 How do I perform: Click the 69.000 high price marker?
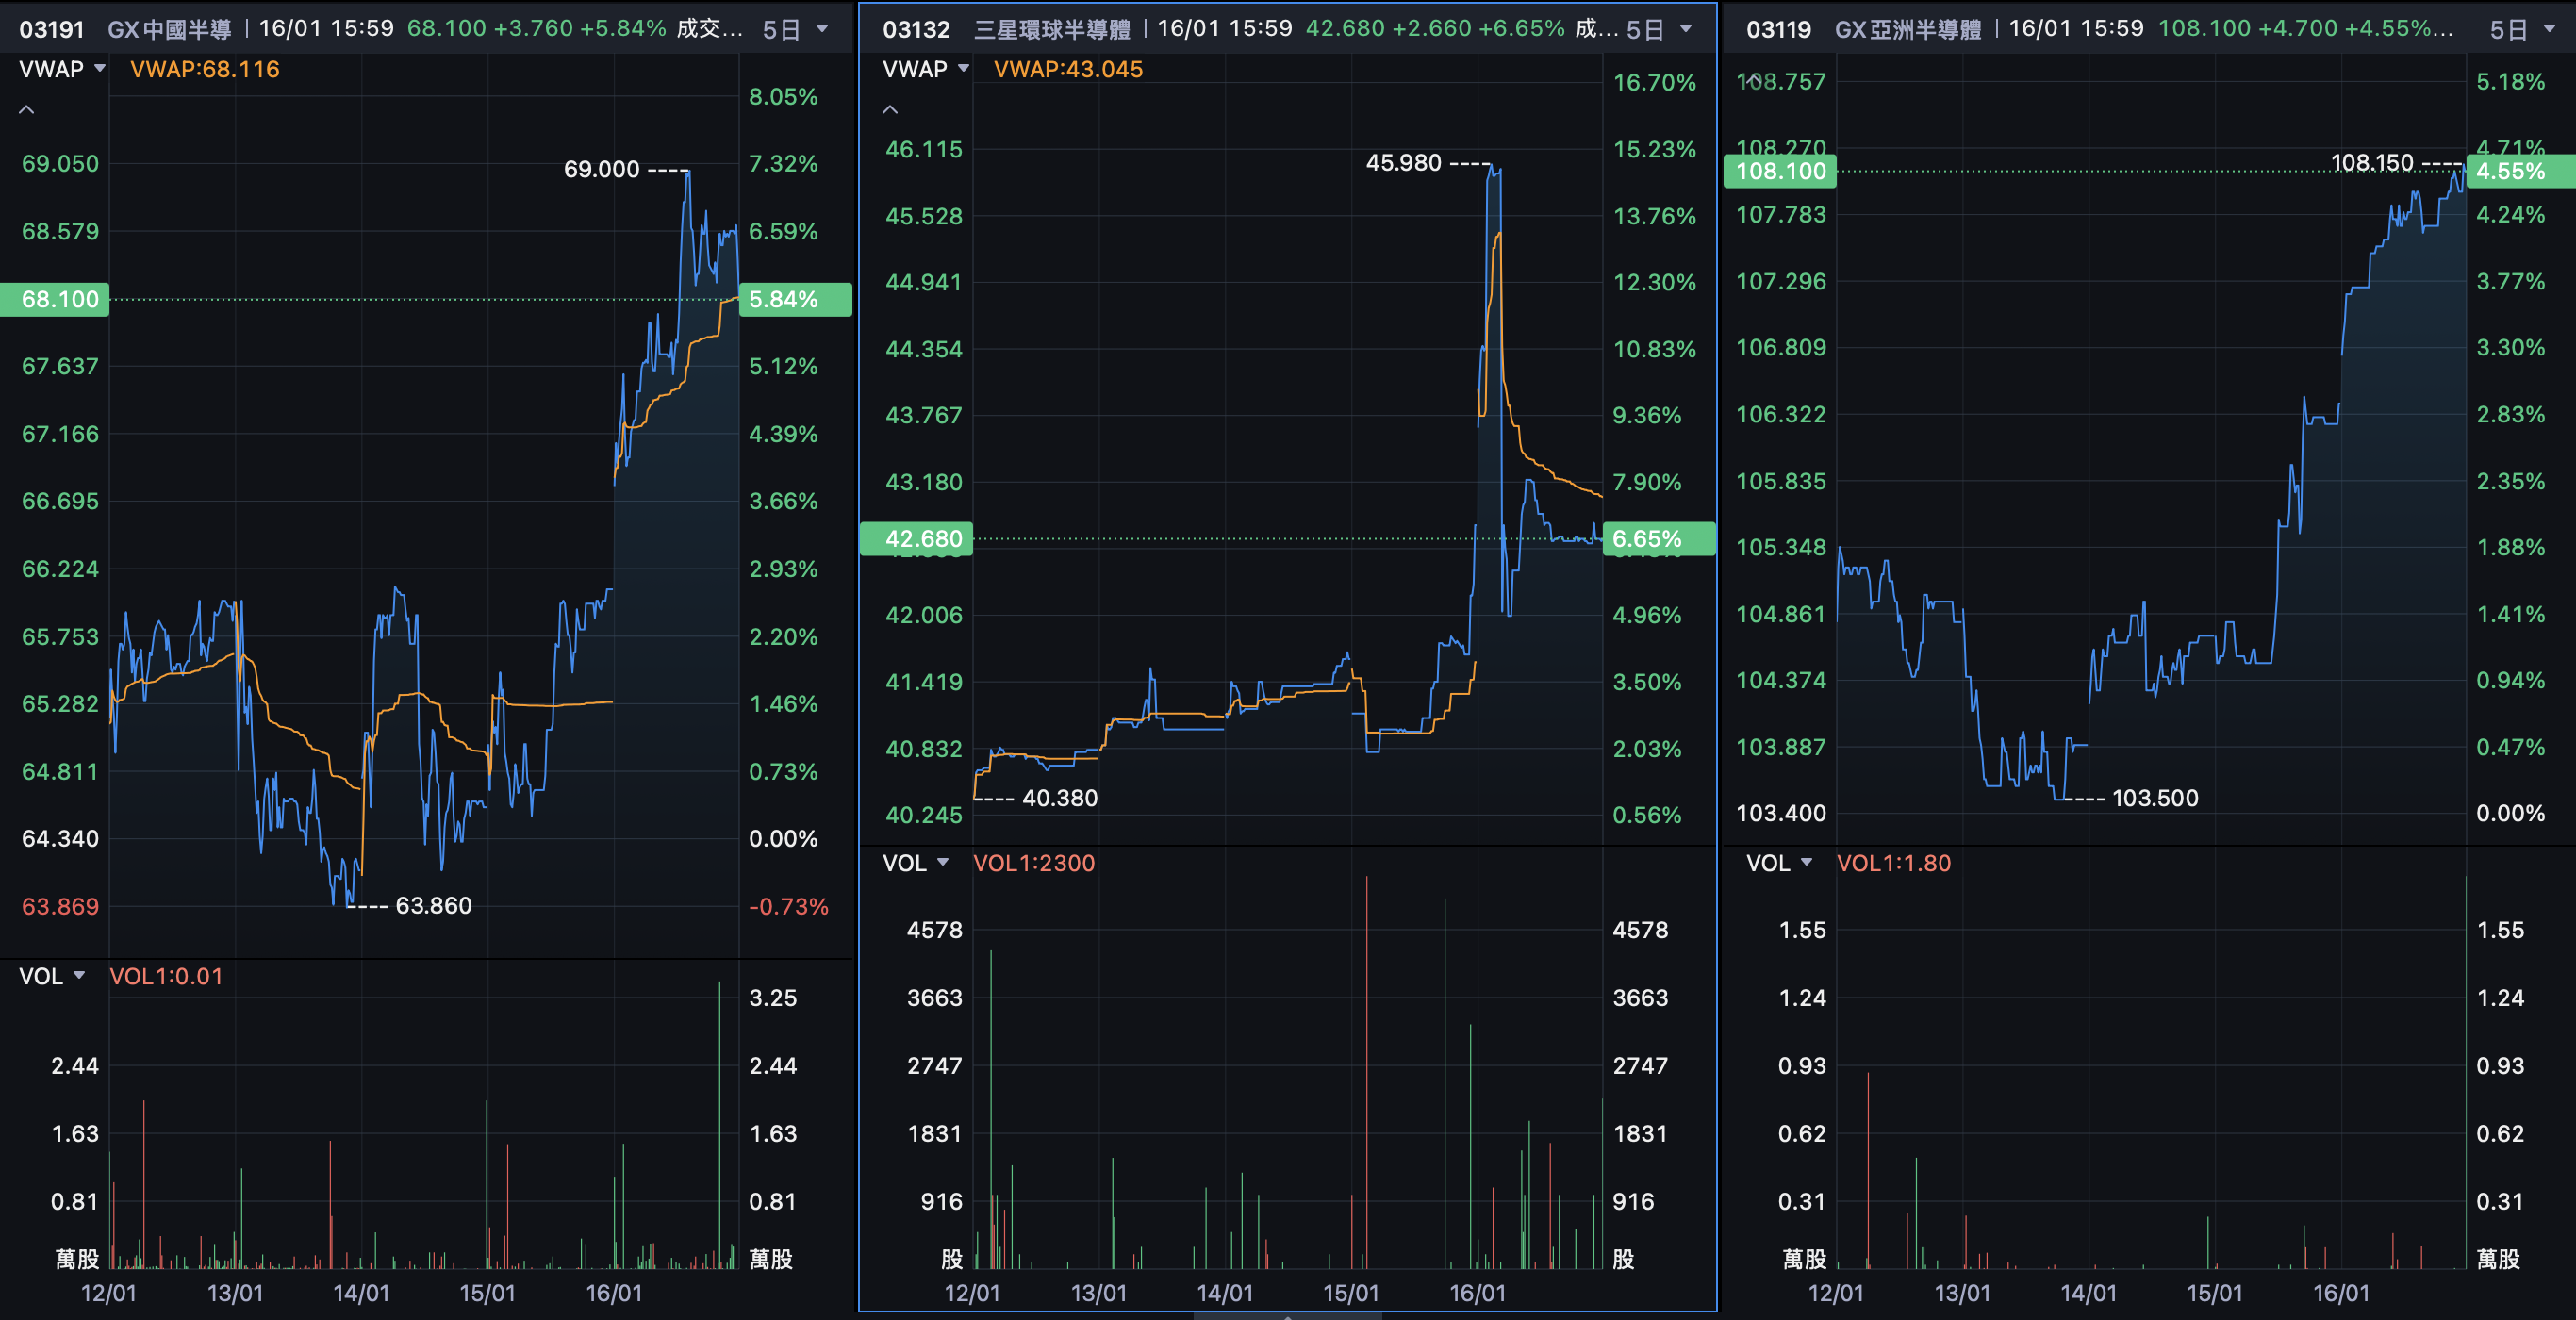[x=602, y=169]
